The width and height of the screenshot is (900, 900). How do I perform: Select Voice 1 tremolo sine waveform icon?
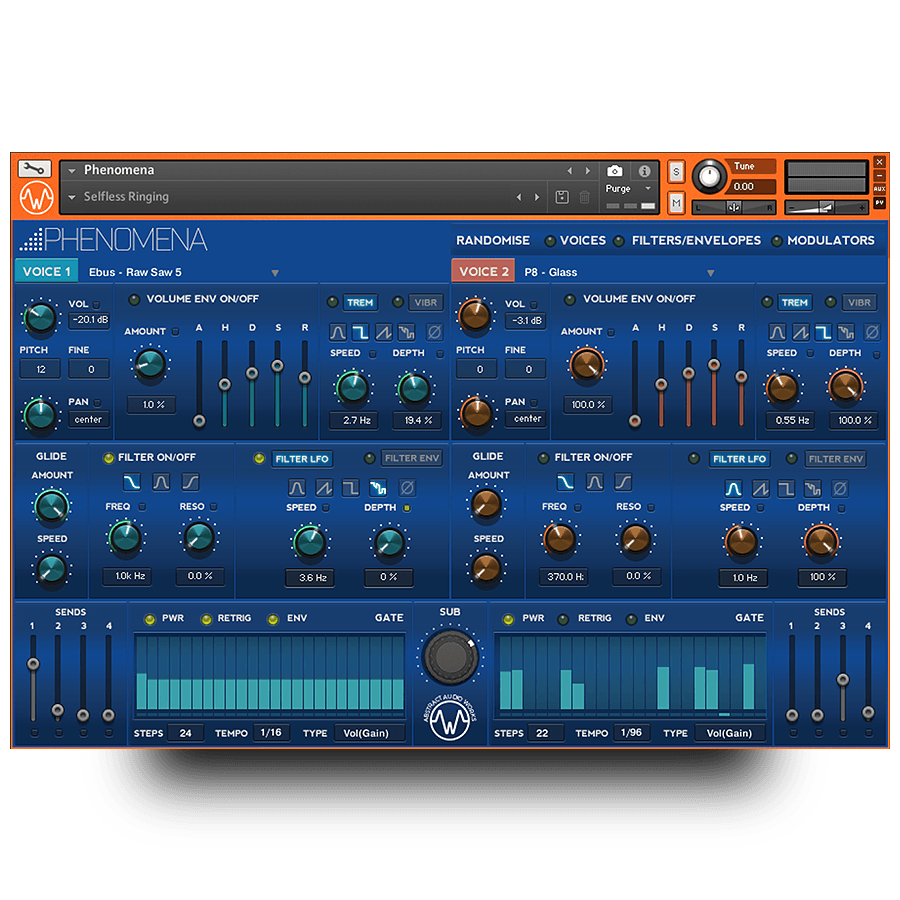point(338,332)
